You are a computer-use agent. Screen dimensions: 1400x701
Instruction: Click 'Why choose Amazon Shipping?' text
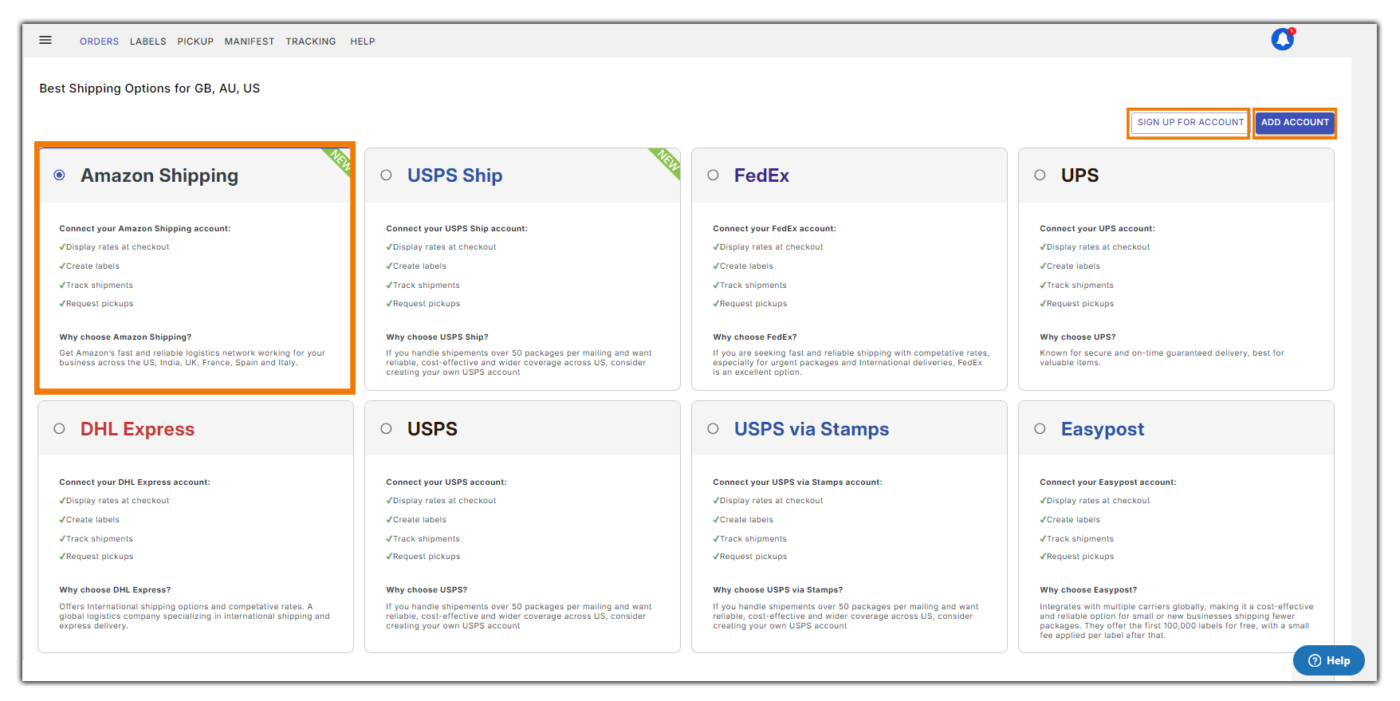125,337
